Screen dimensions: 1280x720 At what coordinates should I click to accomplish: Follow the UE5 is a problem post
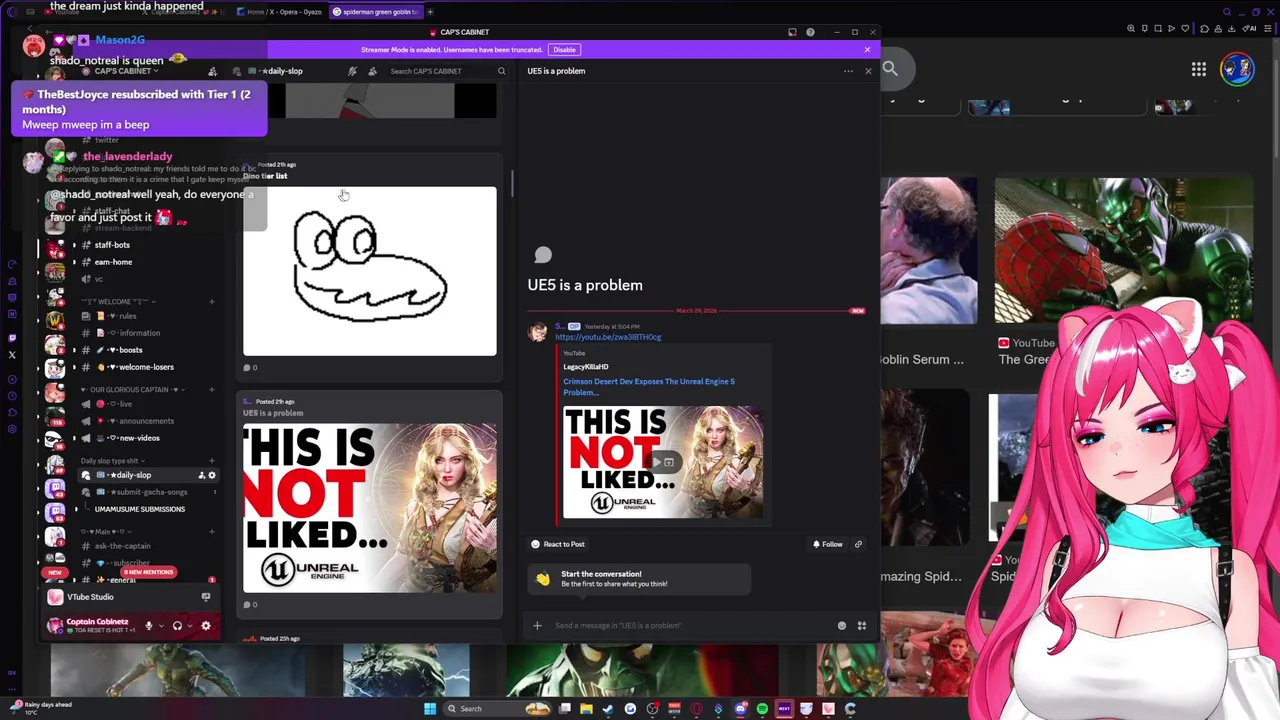[x=827, y=544]
